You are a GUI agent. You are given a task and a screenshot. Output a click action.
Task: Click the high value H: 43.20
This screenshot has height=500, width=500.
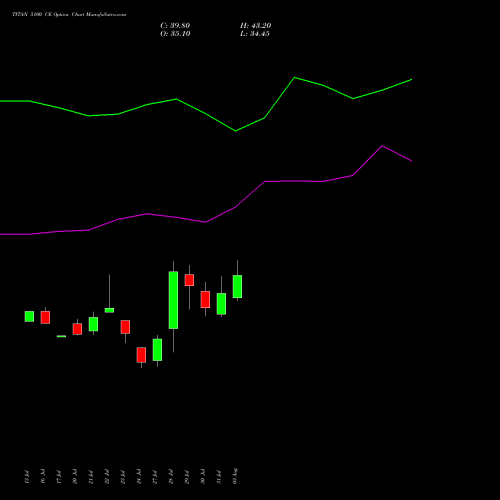[256, 26]
